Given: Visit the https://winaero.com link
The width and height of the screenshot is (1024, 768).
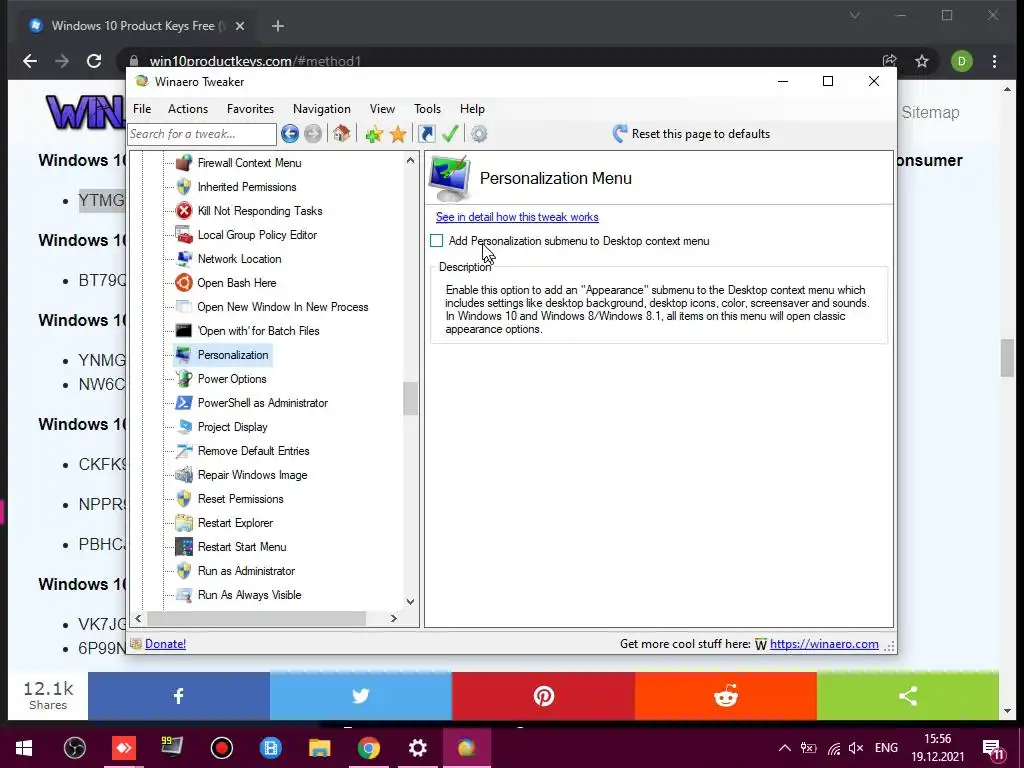Looking at the screenshot, I should point(824,644).
